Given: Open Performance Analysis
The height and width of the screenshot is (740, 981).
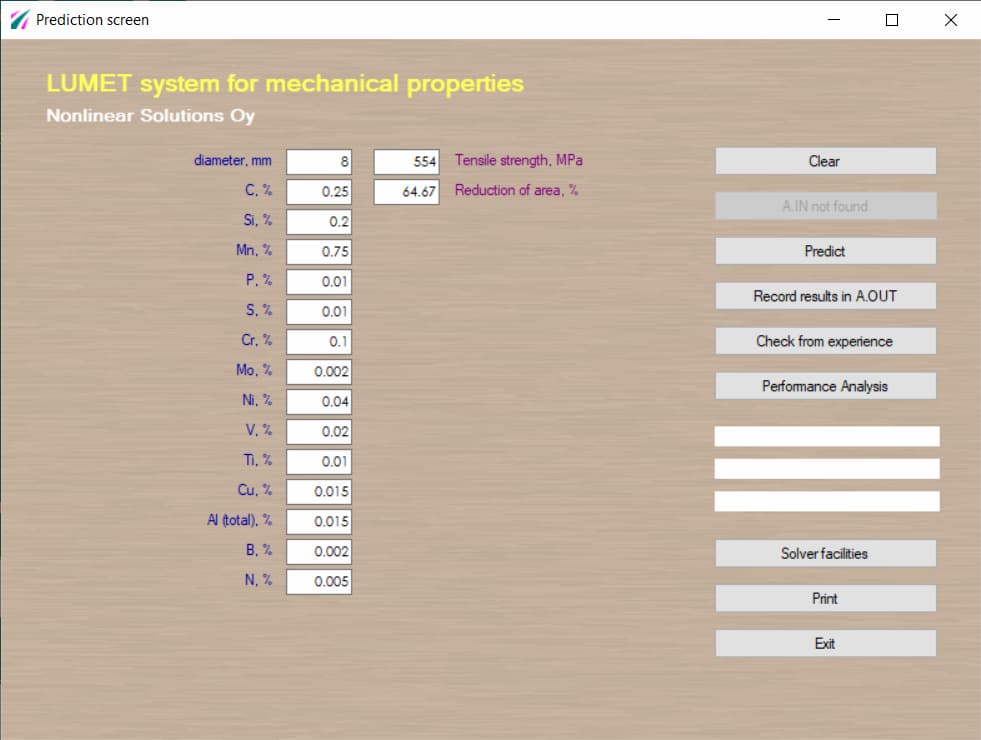Looking at the screenshot, I should tap(825, 386).
